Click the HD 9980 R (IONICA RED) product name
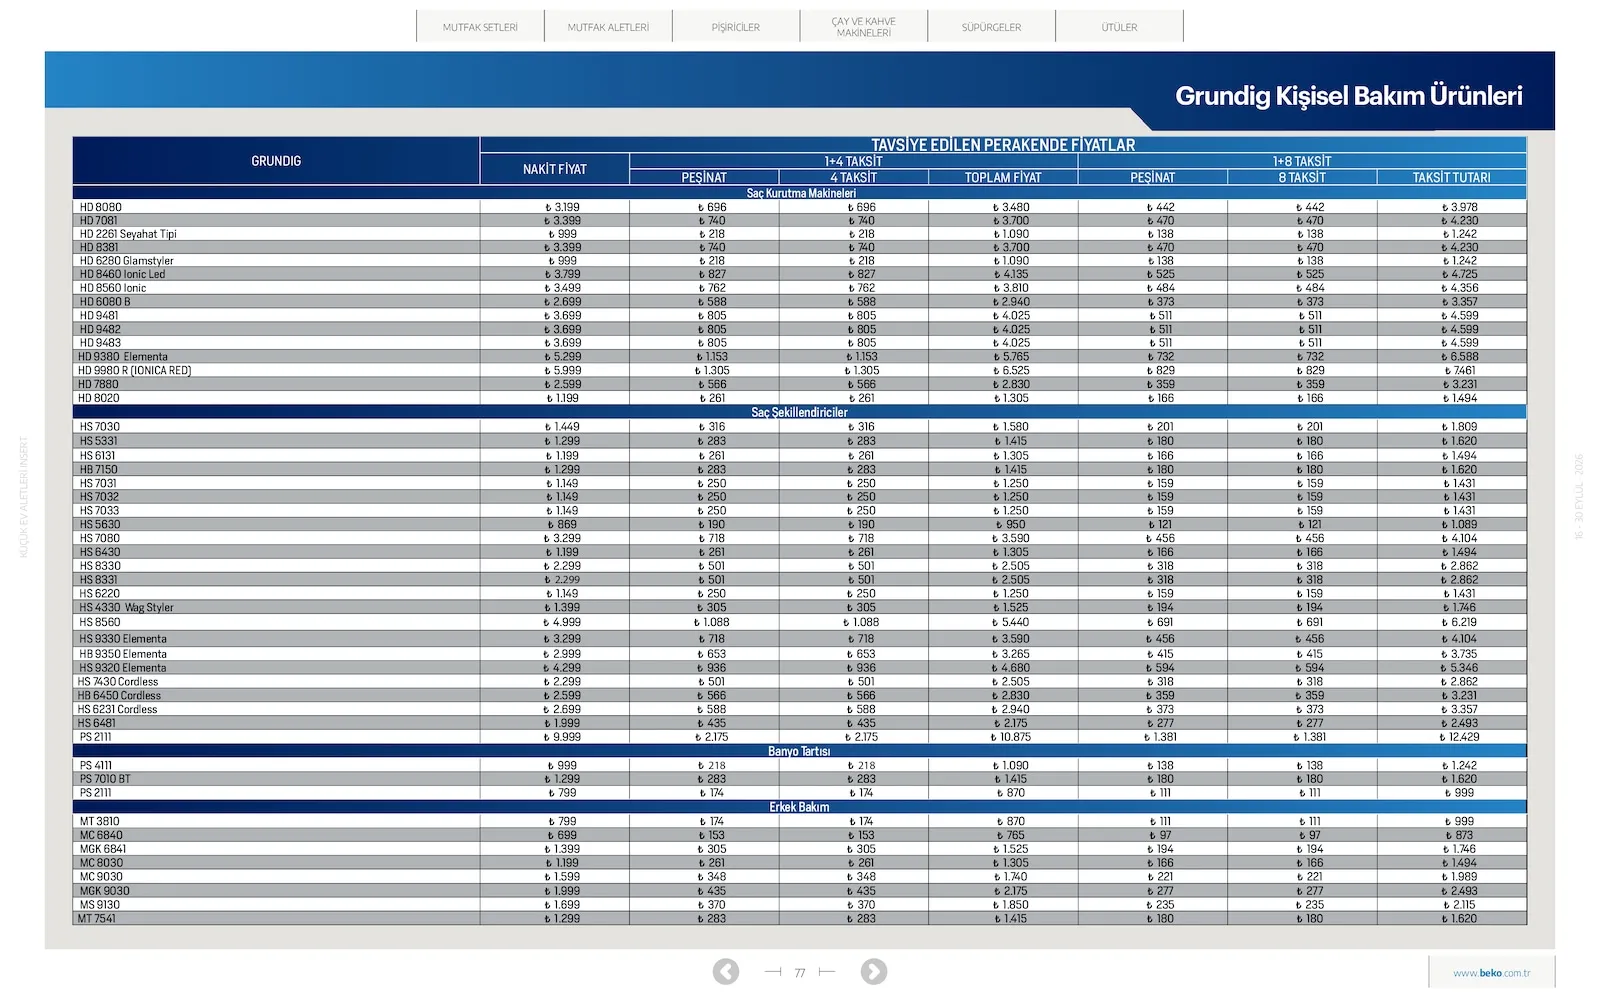Image resolution: width=1600 pixels, height=994 pixels. point(134,370)
